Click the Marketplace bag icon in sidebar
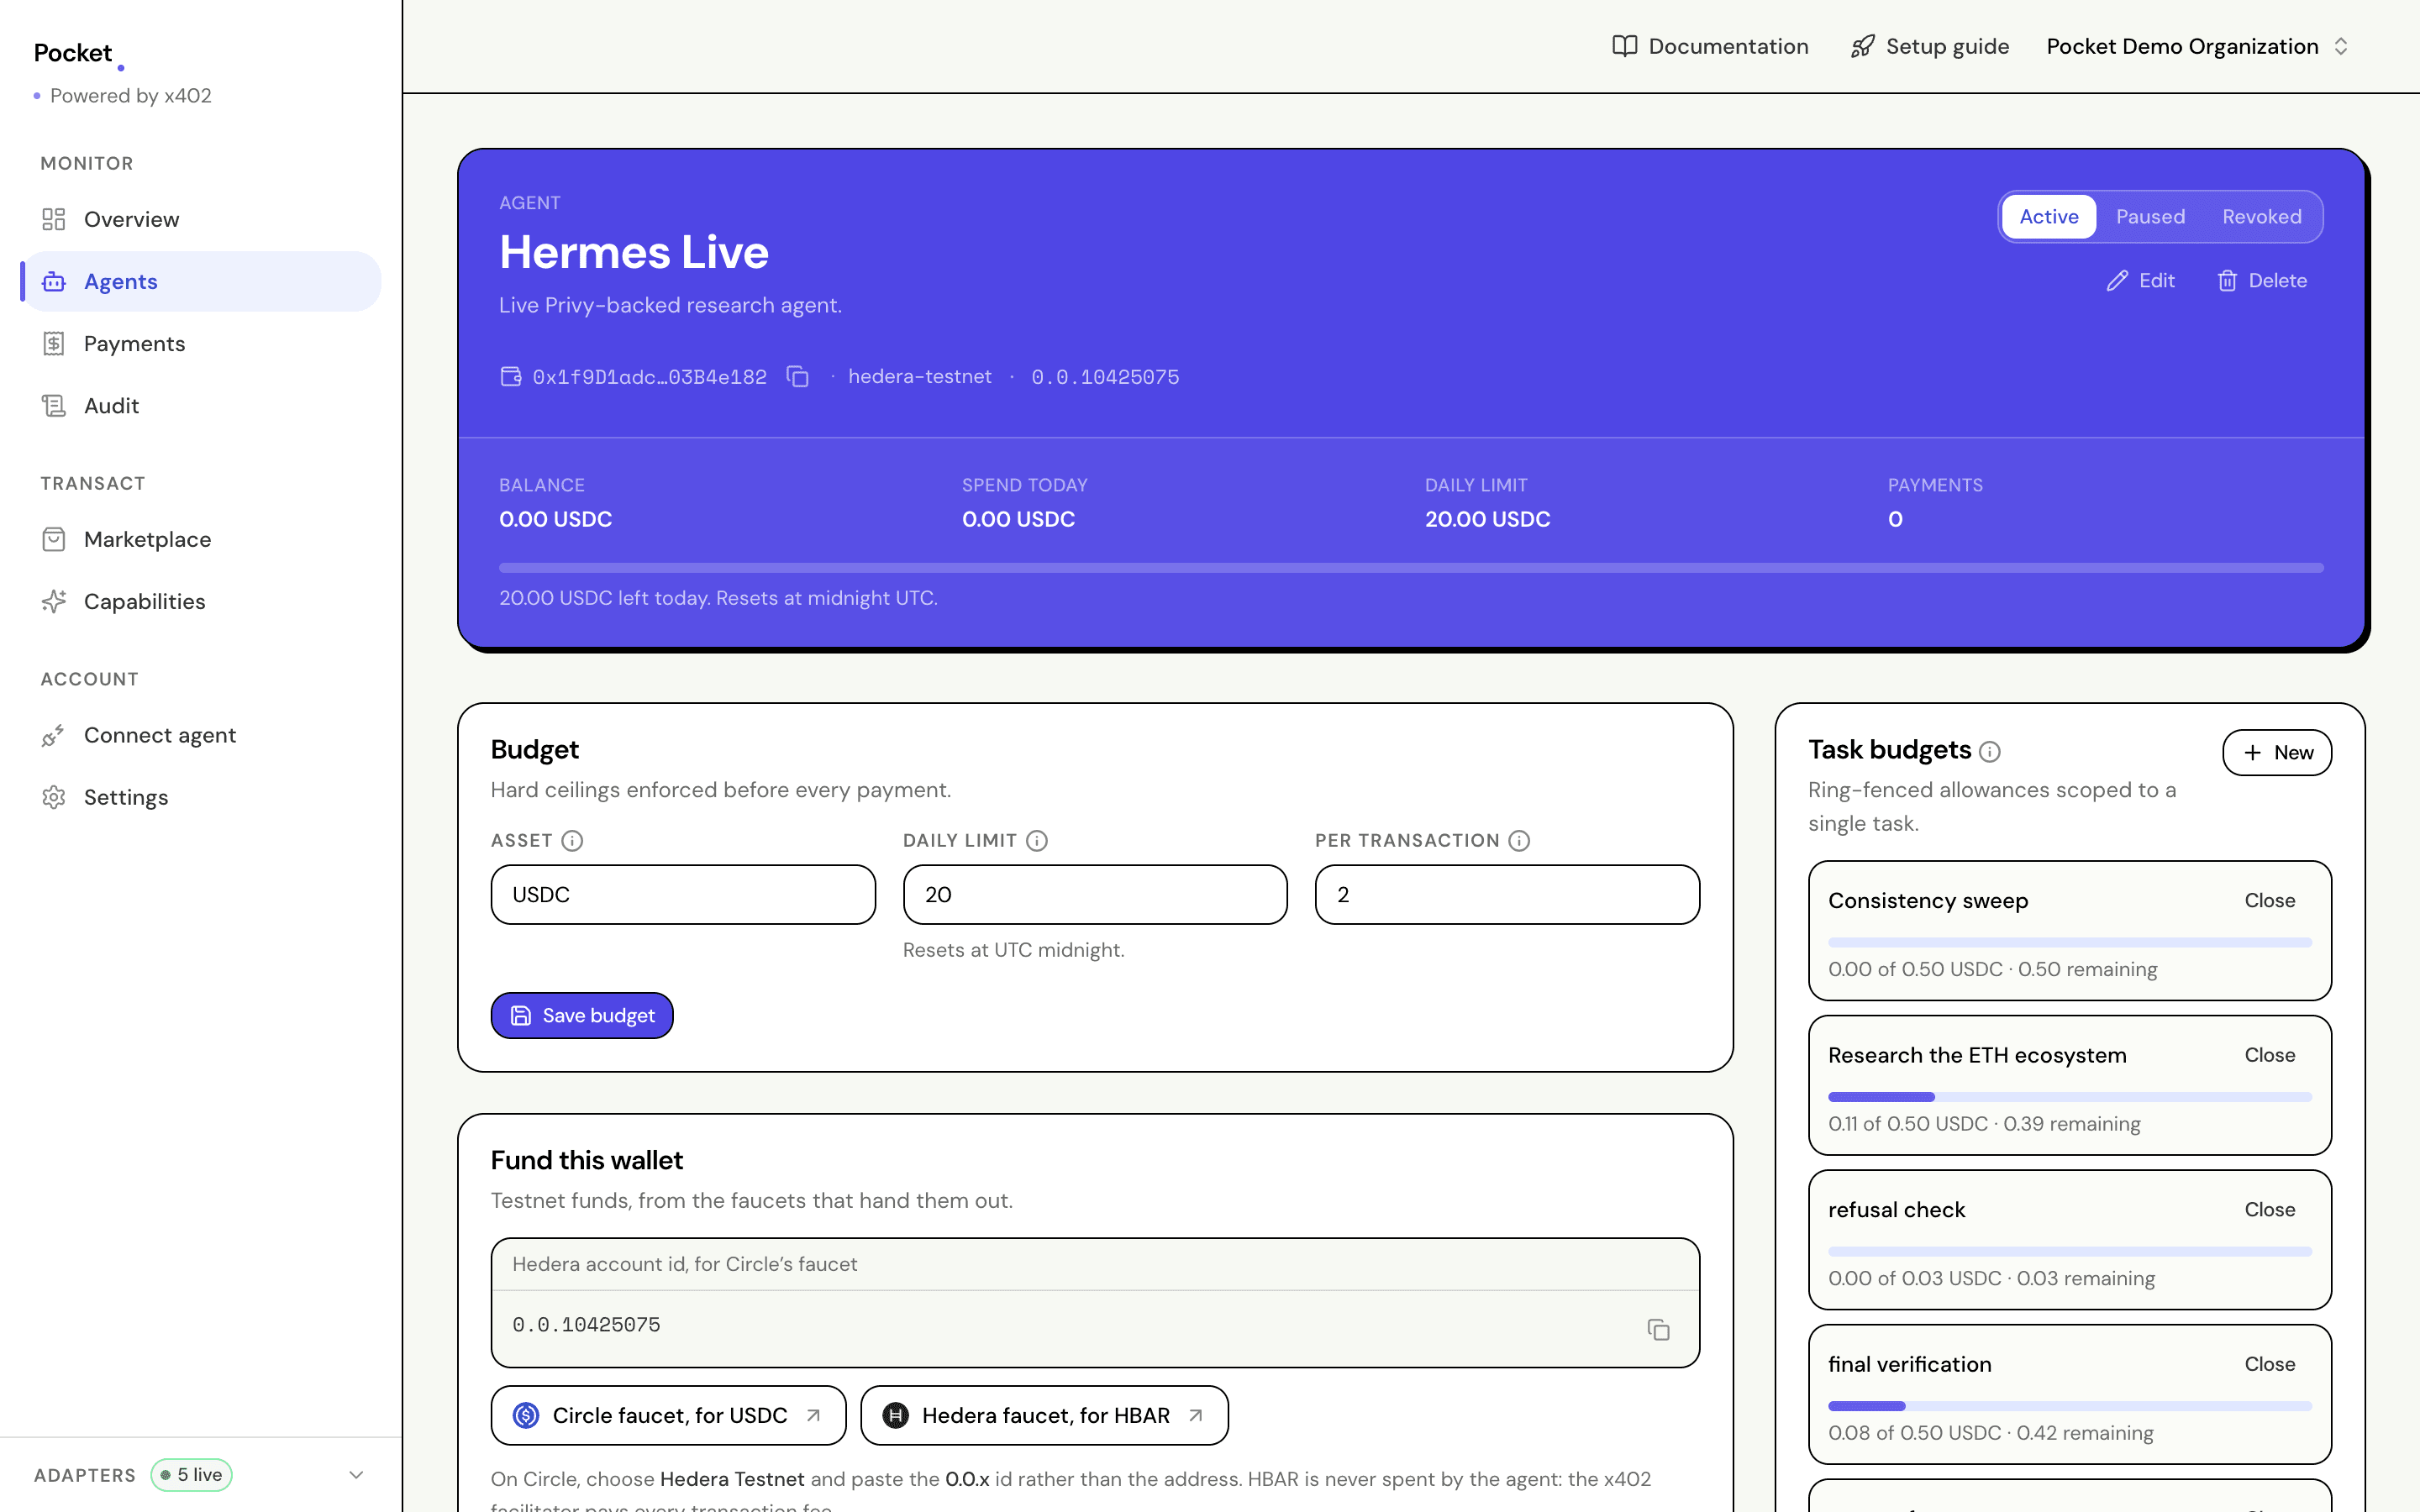 pyautogui.click(x=54, y=539)
